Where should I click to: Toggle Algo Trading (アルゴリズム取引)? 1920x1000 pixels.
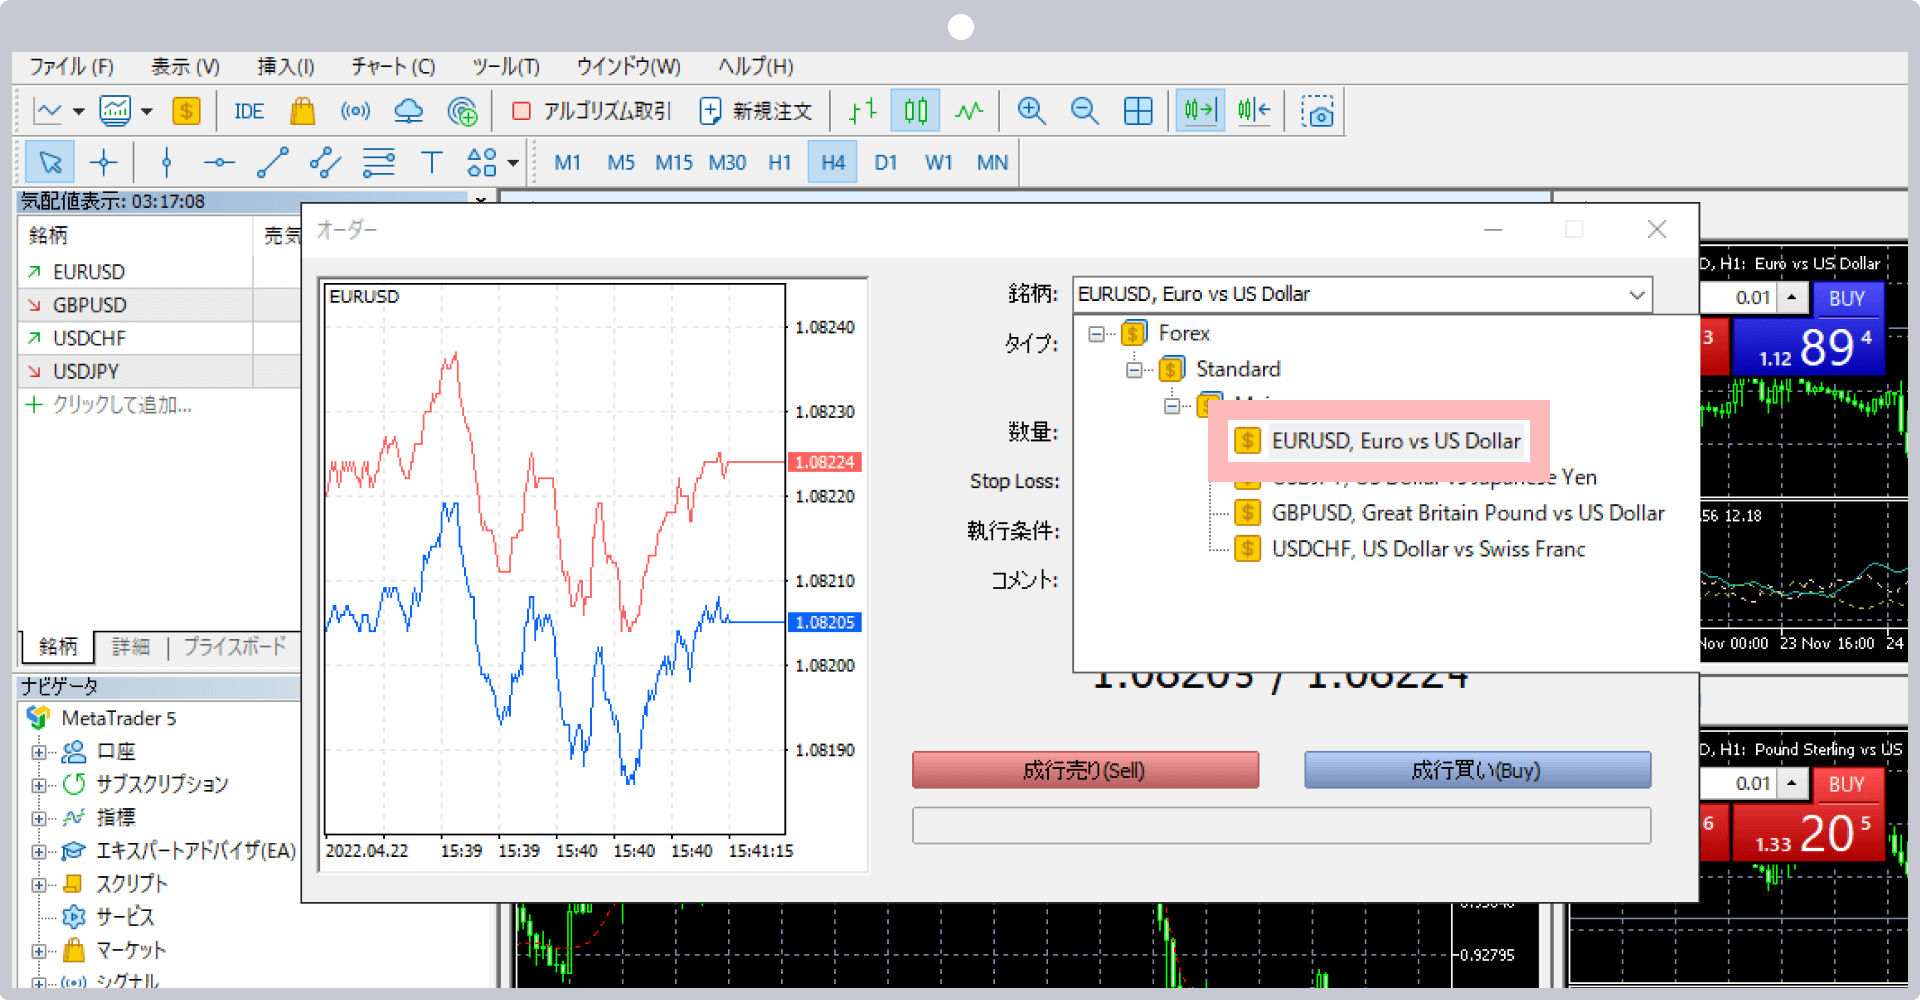point(592,111)
